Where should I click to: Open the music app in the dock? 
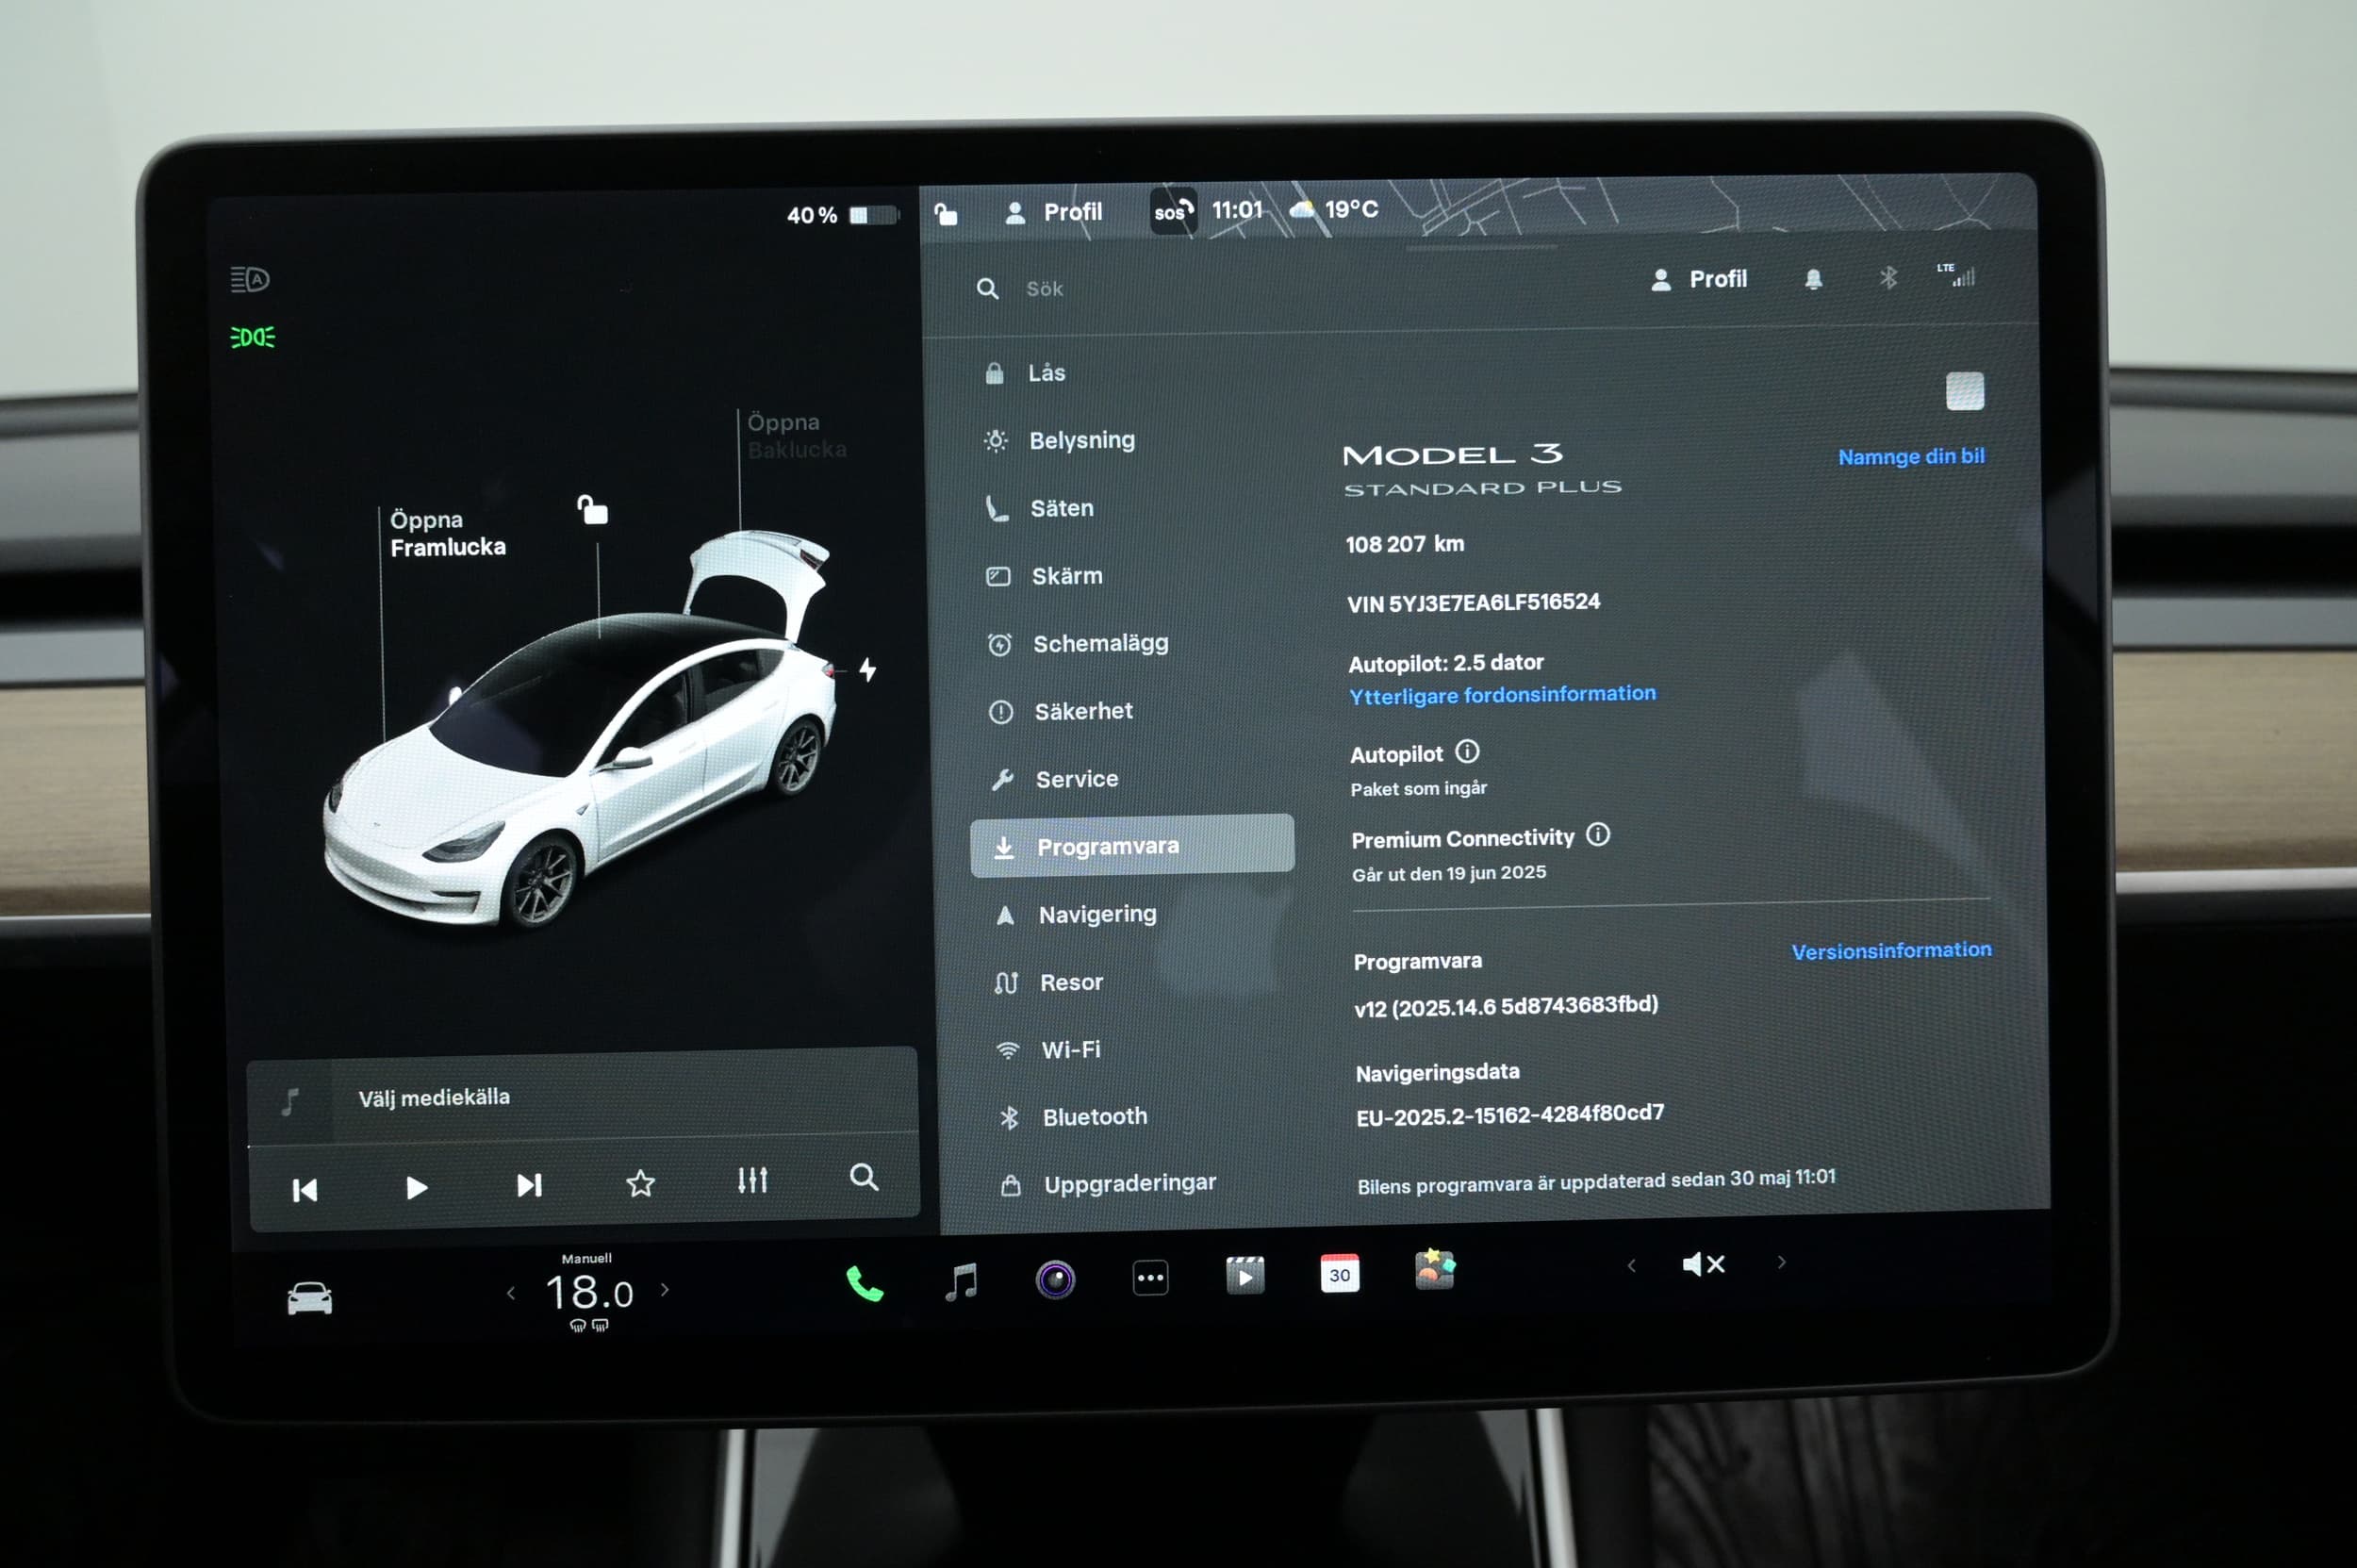pos(961,1281)
